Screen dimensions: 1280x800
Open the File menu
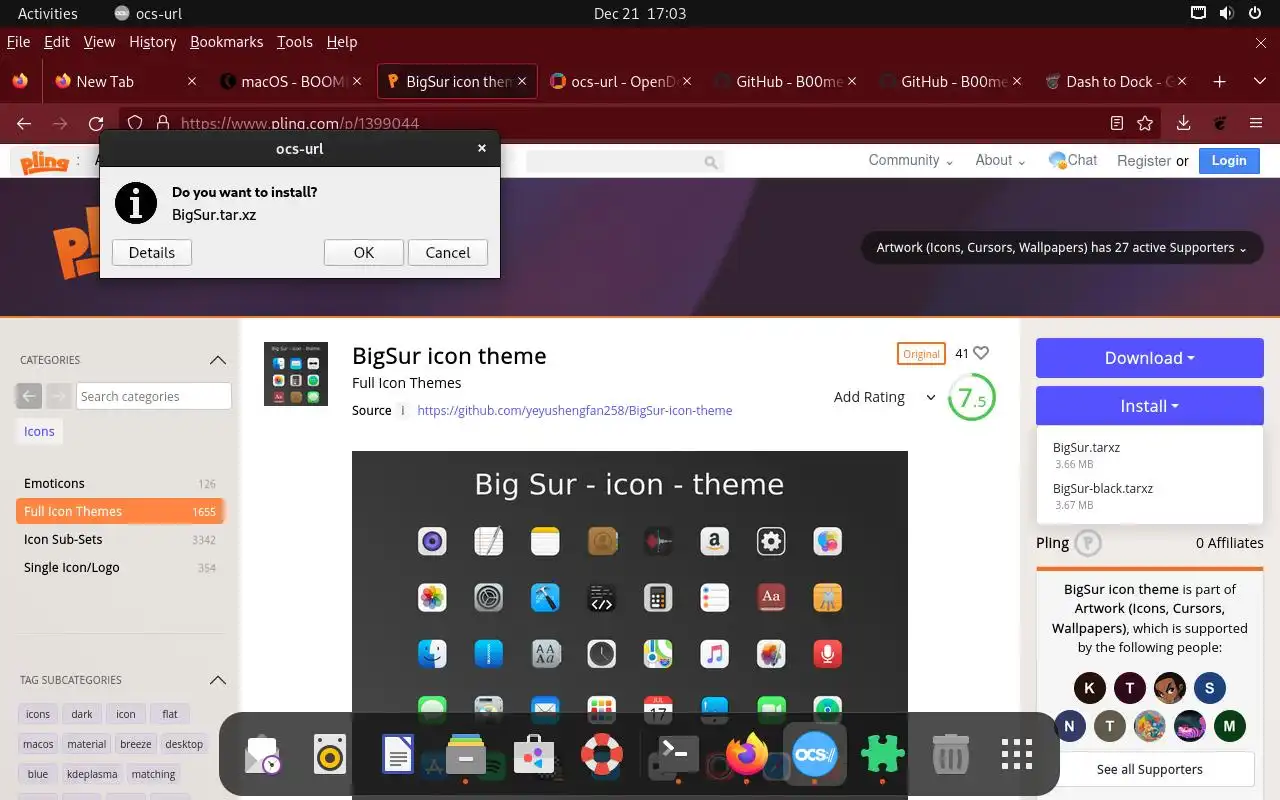(x=18, y=42)
